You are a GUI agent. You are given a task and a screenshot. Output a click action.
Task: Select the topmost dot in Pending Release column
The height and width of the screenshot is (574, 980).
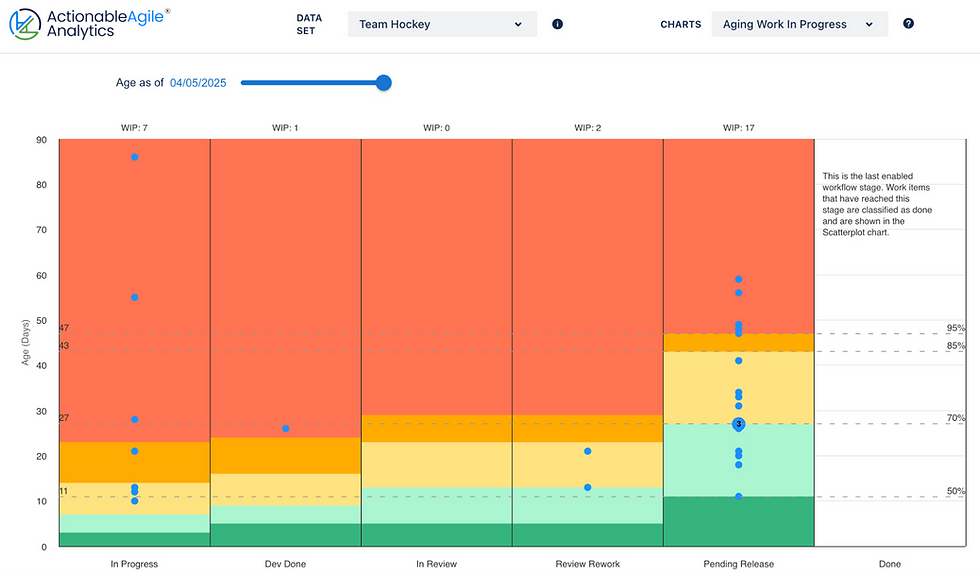point(739,279)
